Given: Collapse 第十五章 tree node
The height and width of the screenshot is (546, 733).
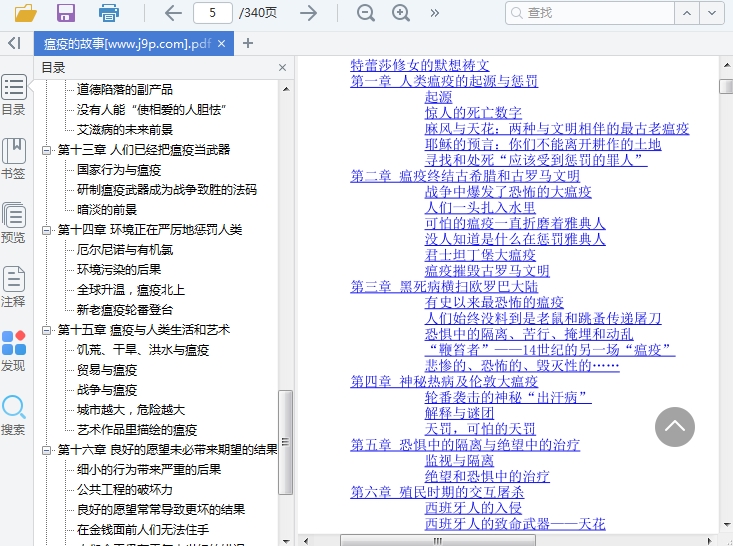Looking at the screenshot, I should pos(46,330).
